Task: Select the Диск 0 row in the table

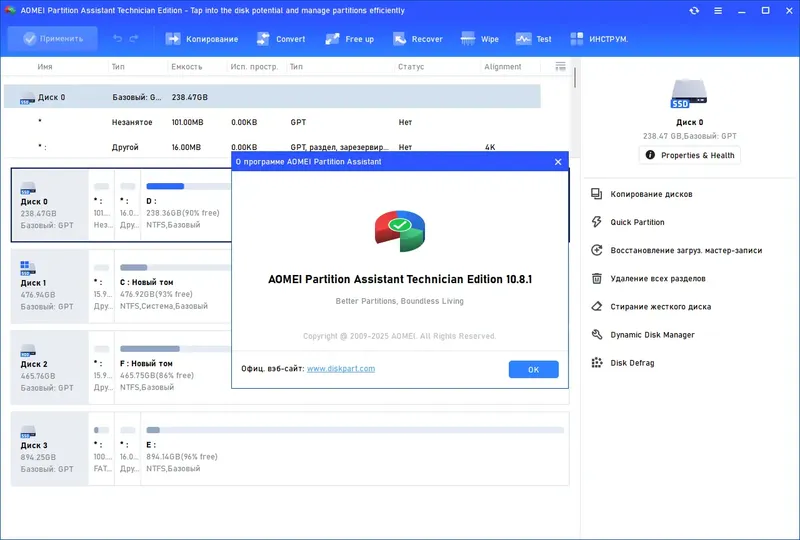Action: coord(272,96)
